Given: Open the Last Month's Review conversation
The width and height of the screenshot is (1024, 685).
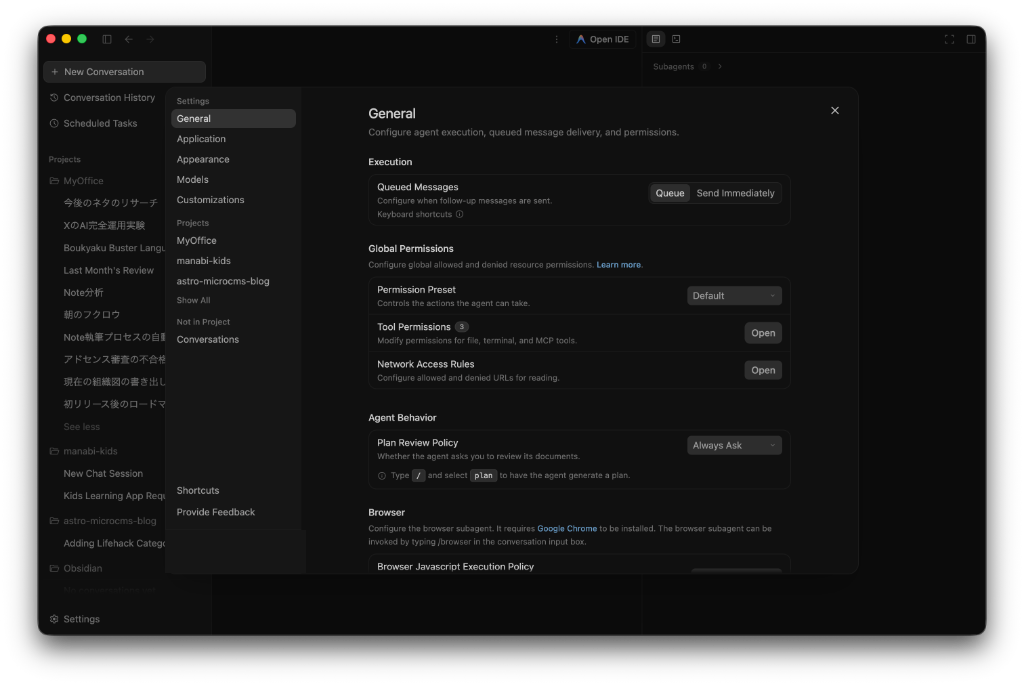Looking at the screenshot, I should 108,270.
